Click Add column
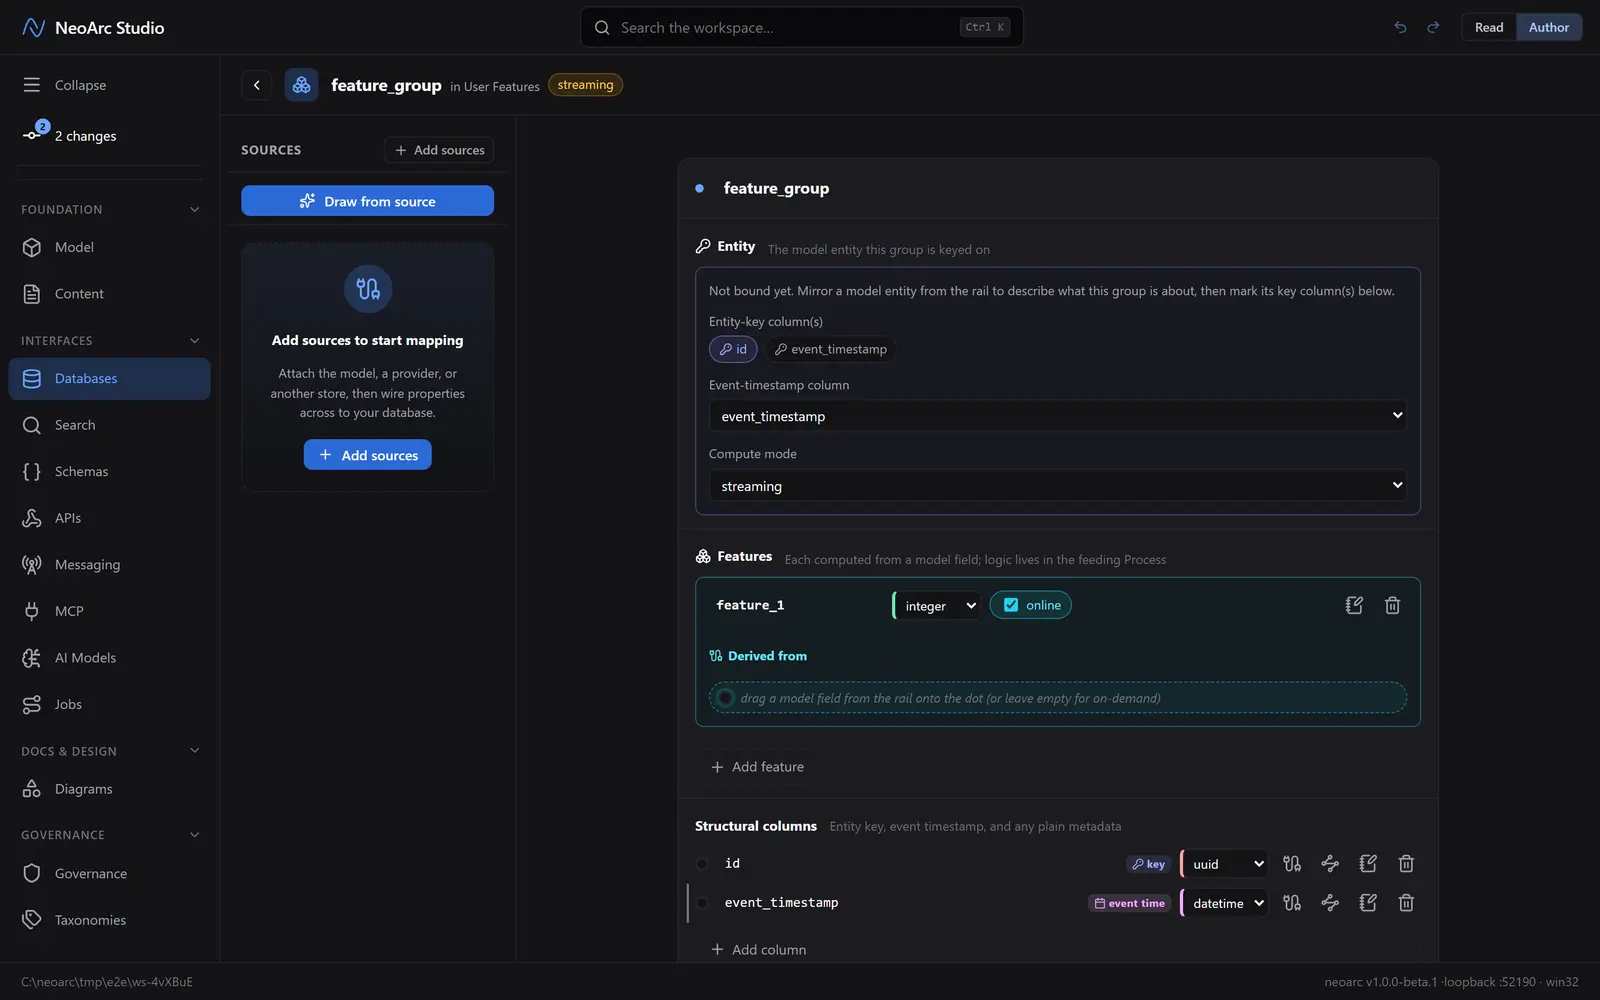1600x1000 pixels. 758,949
